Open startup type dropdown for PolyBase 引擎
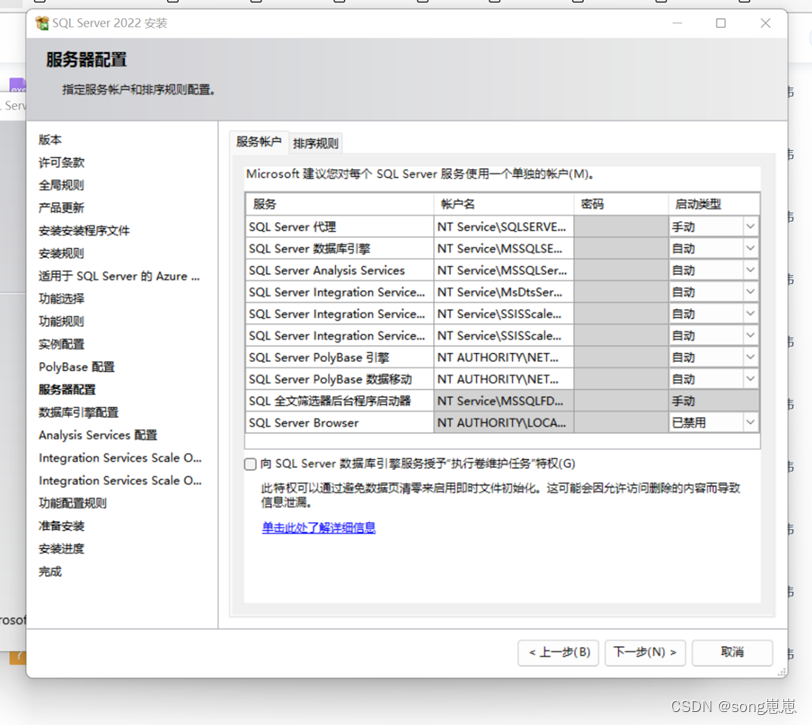Image resolution: width=812 pixels, height=725 pixels. (750, 357)
